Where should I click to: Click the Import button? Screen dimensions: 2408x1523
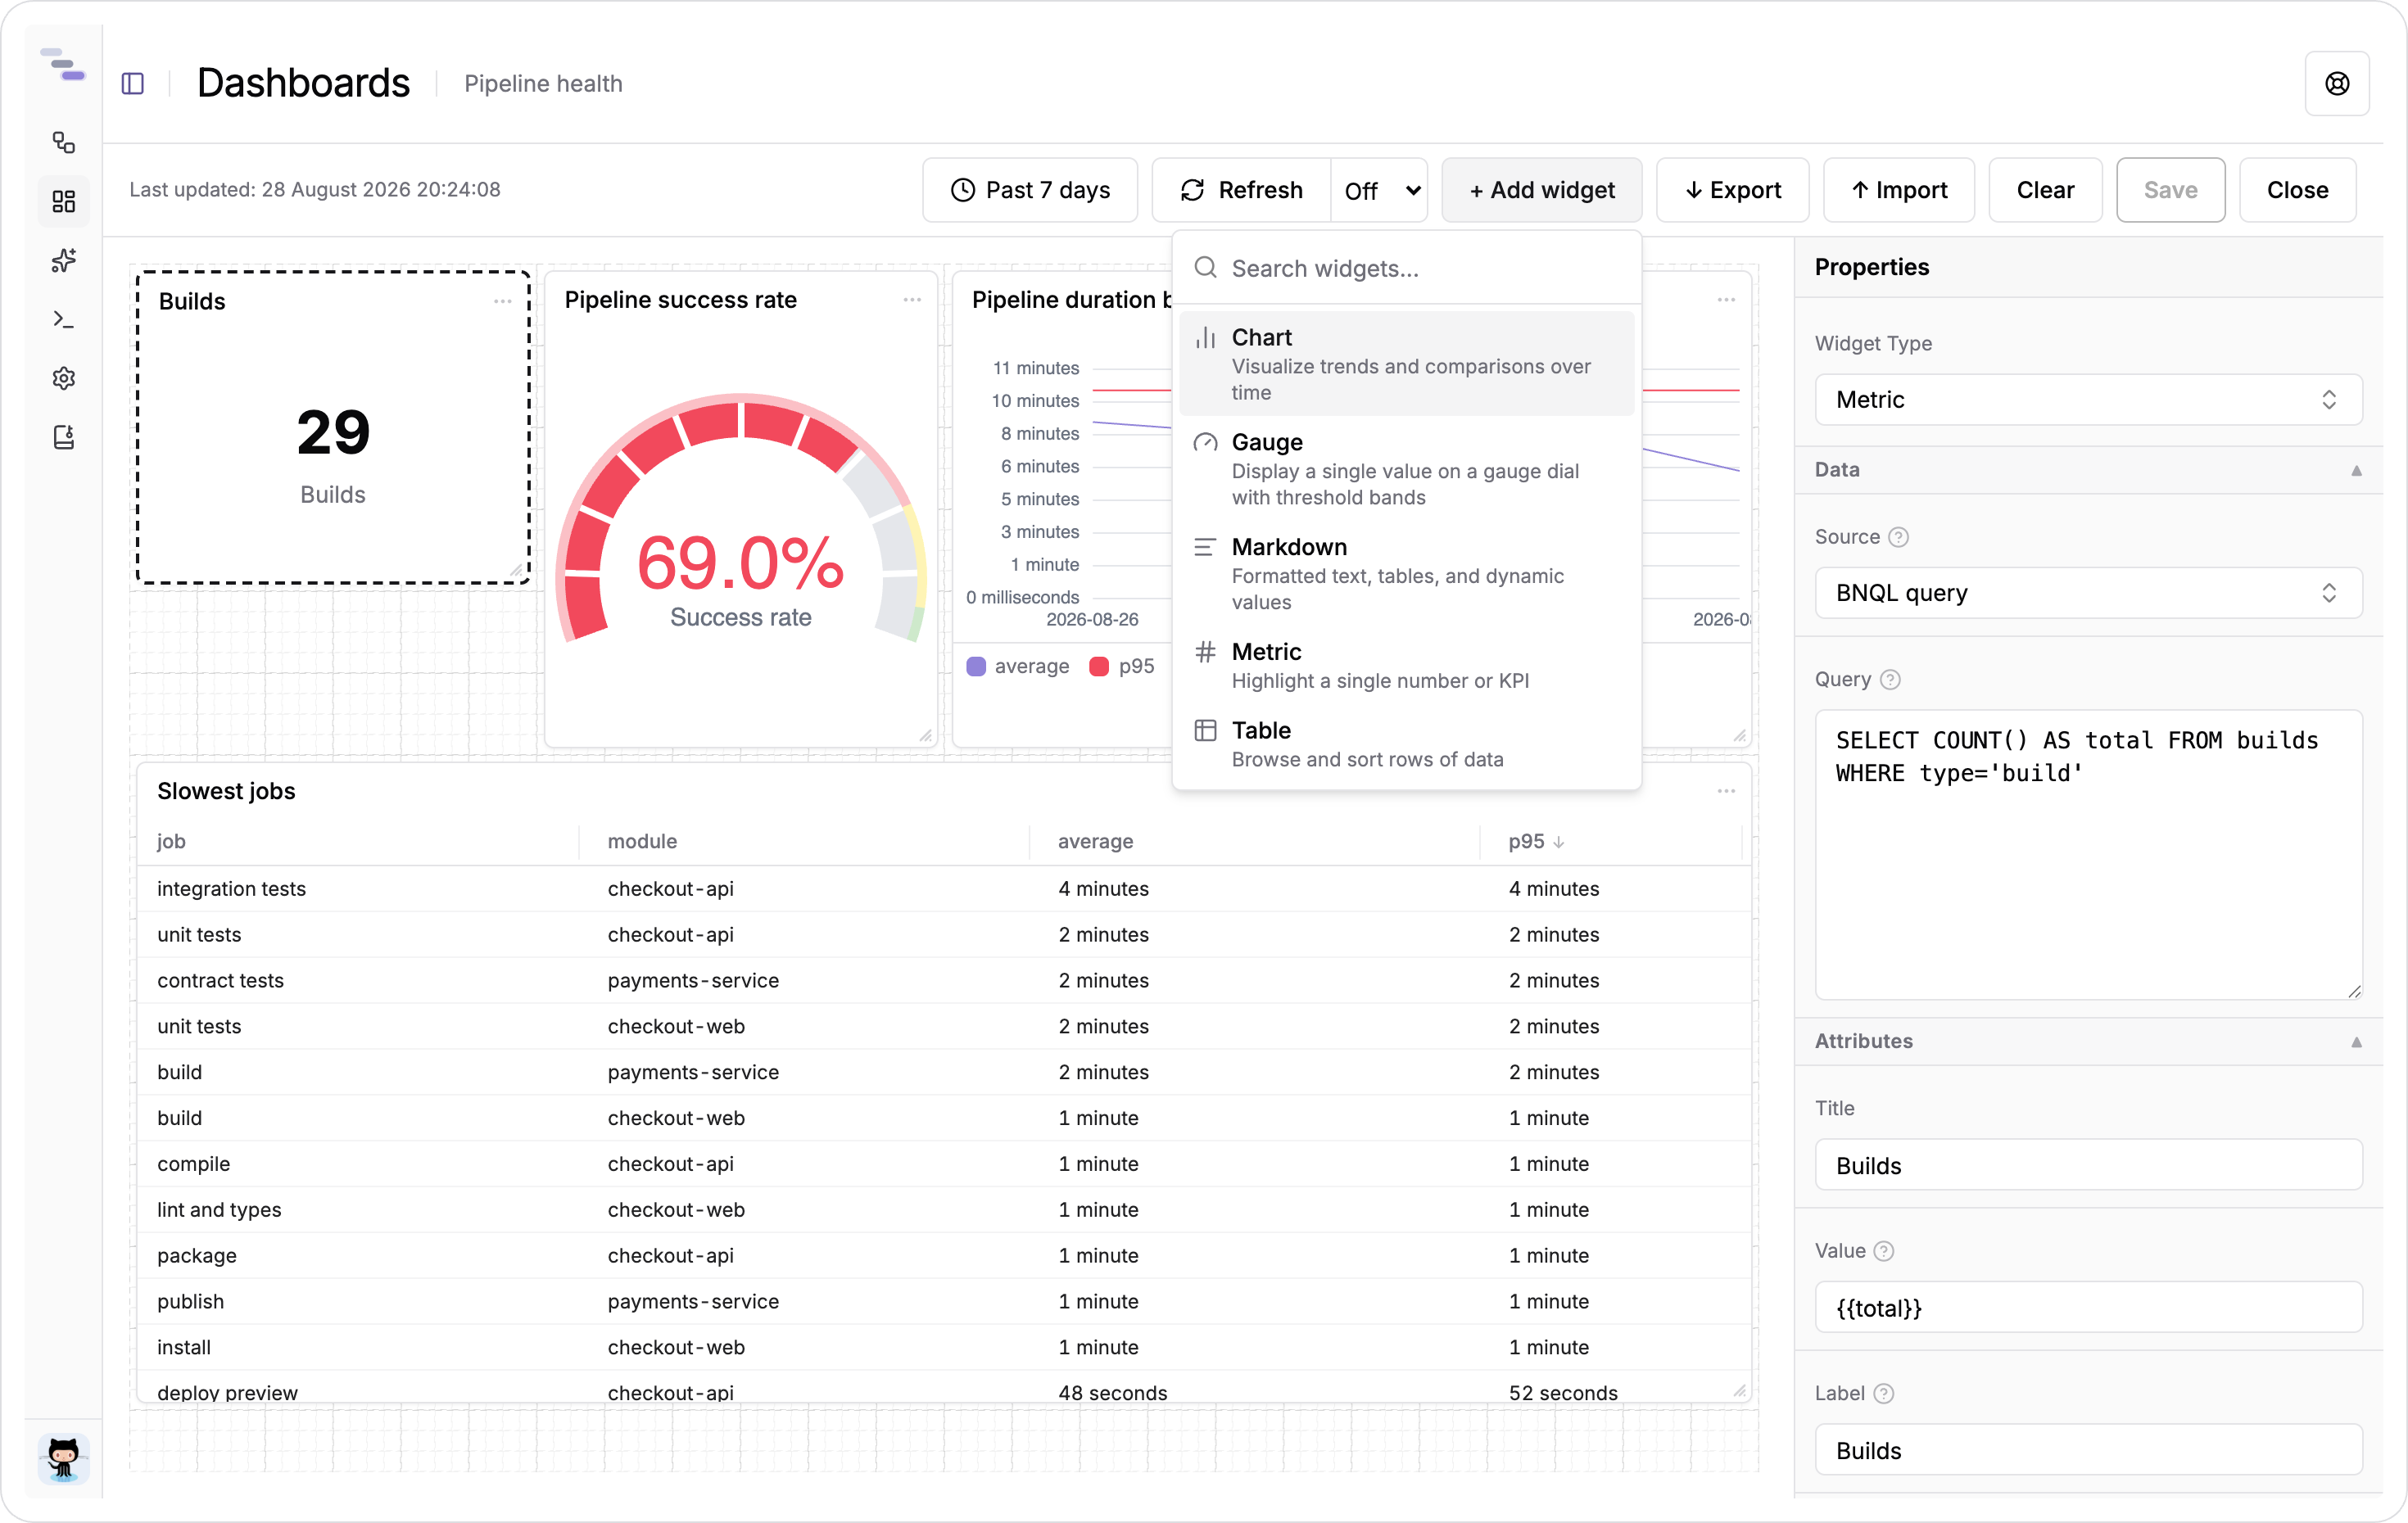coord(1899,190)
